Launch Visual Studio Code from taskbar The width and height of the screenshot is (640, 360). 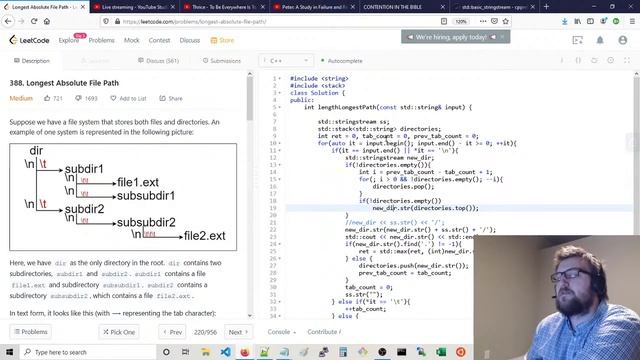[225, 352]
